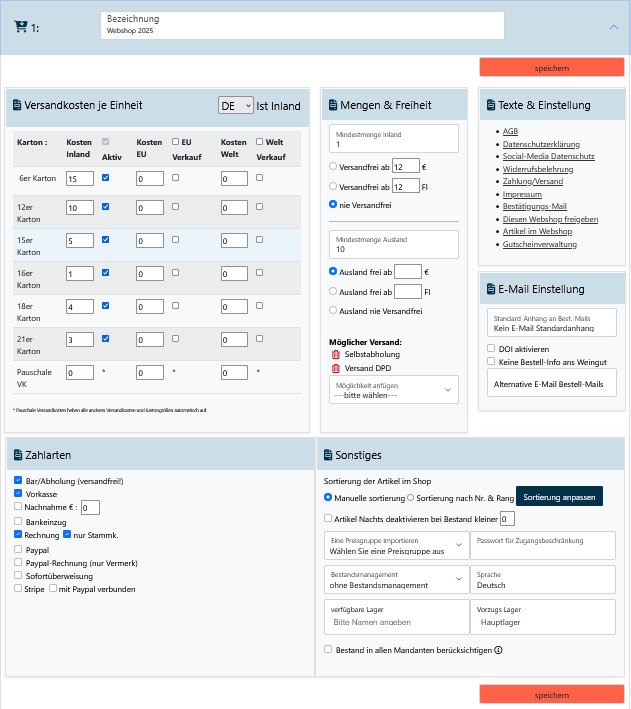Open the DE Inland country dropdown
The height and width of the screenshot is (709, 631).
235,105
